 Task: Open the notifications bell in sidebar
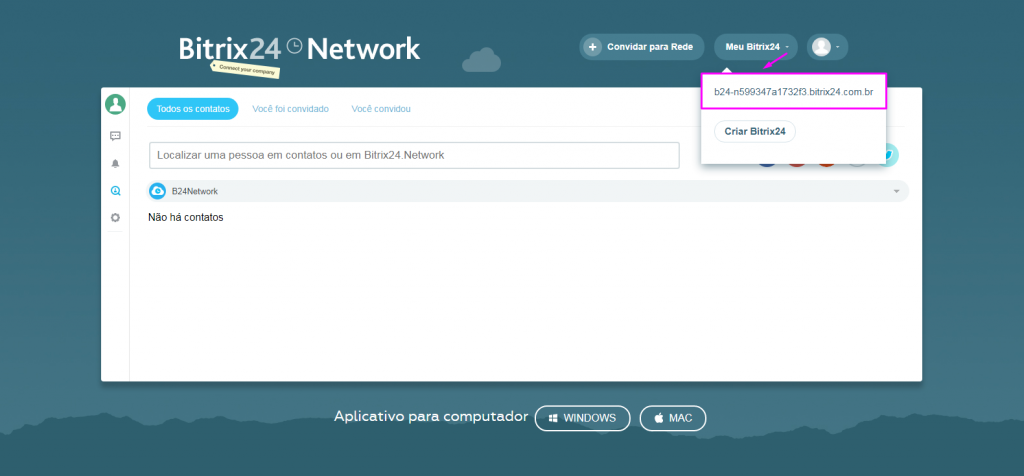116,163
